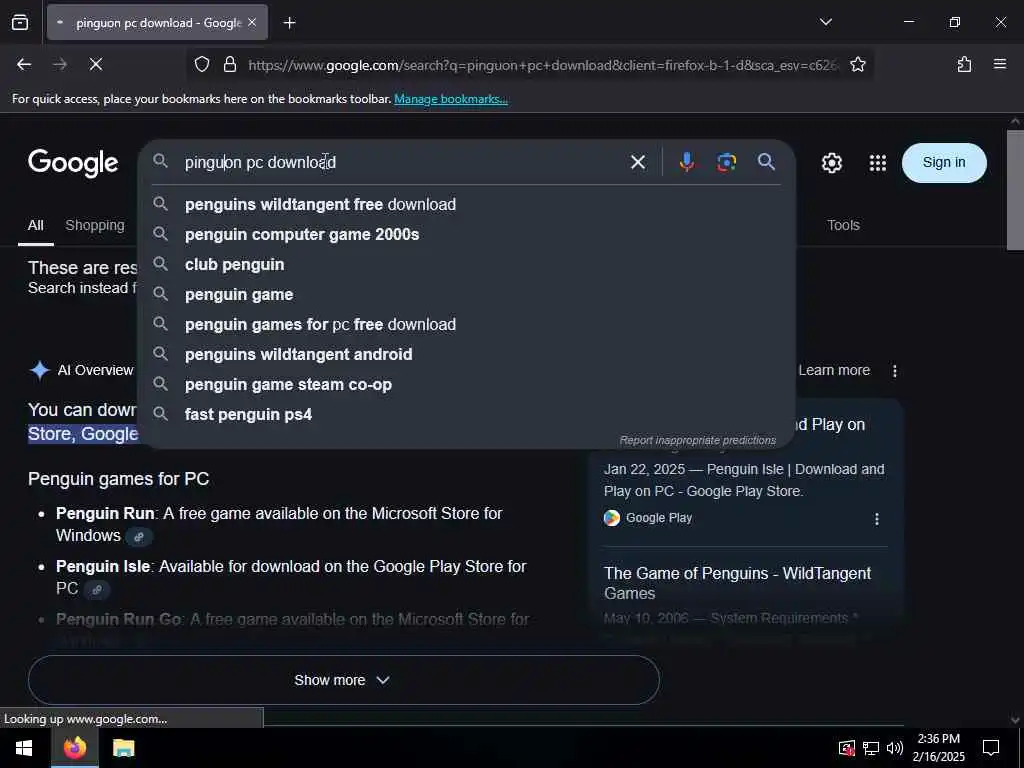Choose the fast penguin ps4 suggestion
Viewport: 1024px width, 768px height.
tap(466, 415)
